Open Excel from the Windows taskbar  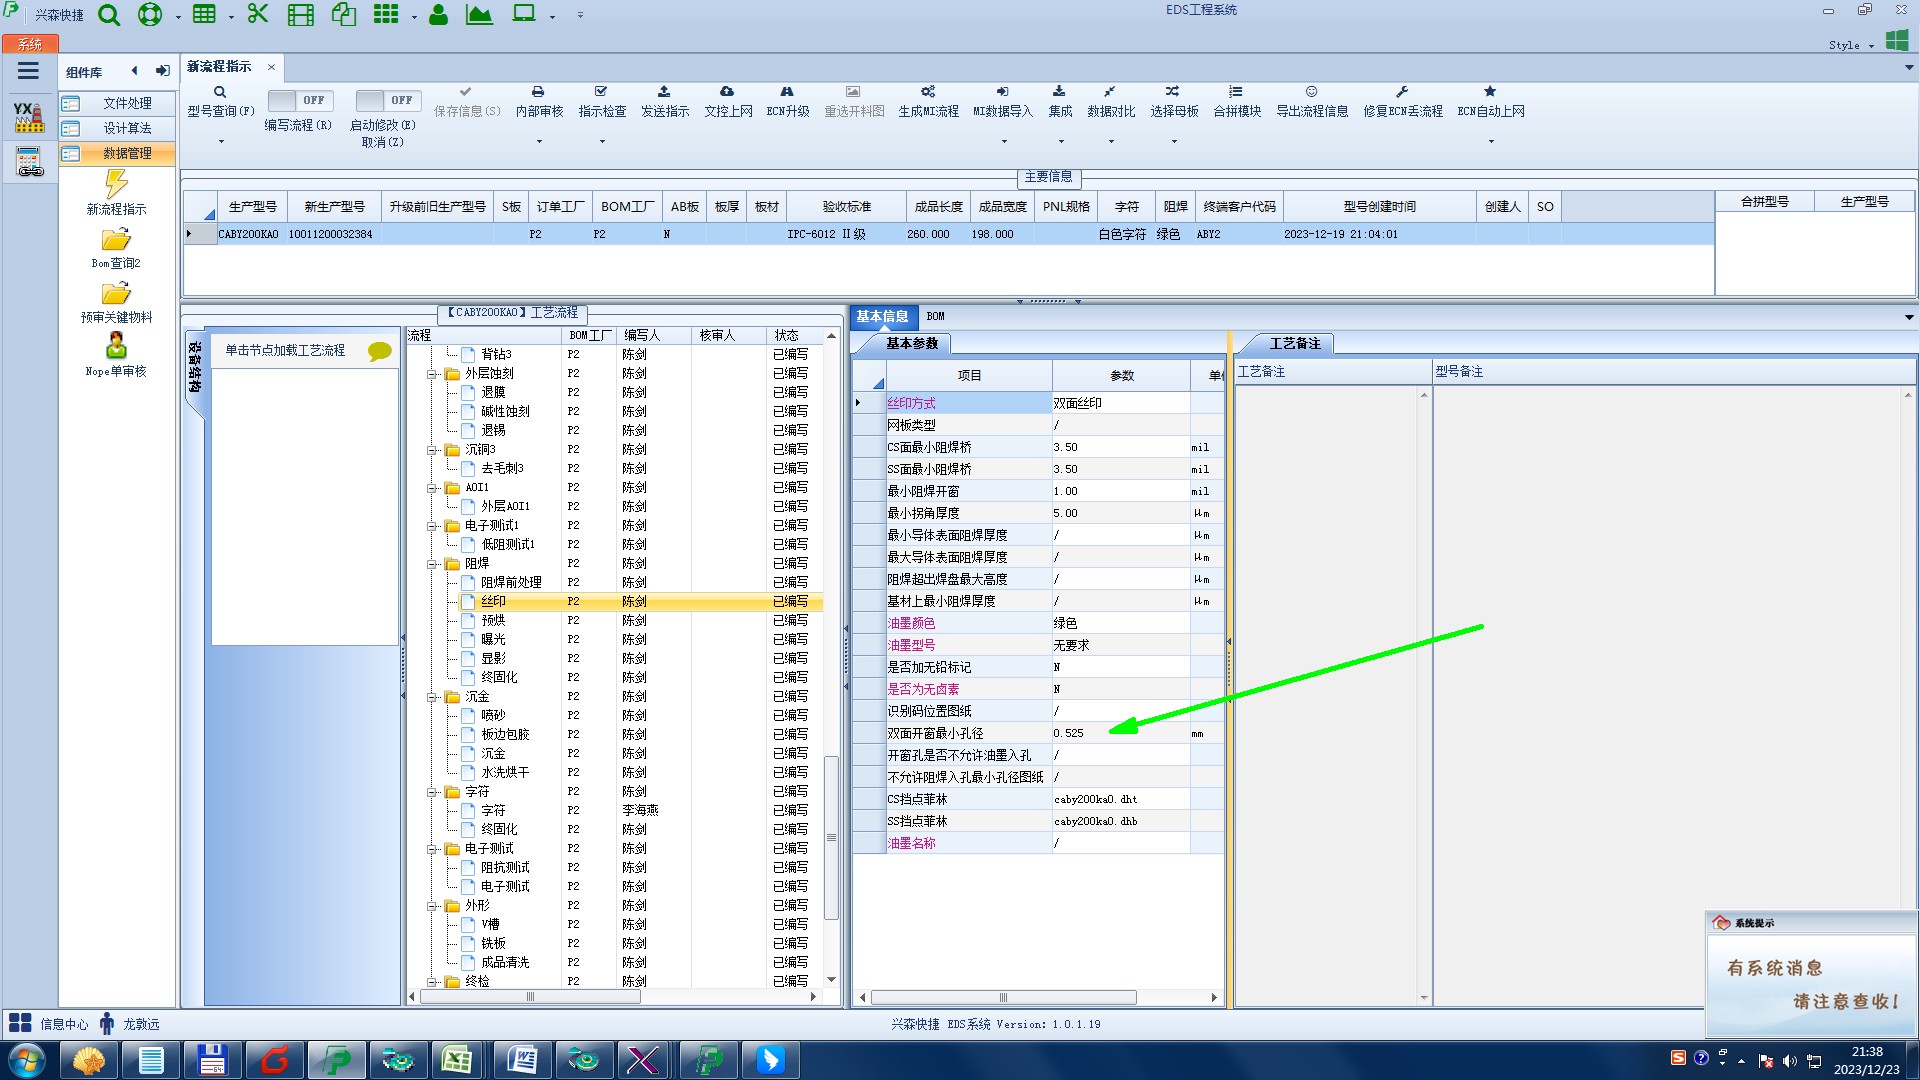457,1060
